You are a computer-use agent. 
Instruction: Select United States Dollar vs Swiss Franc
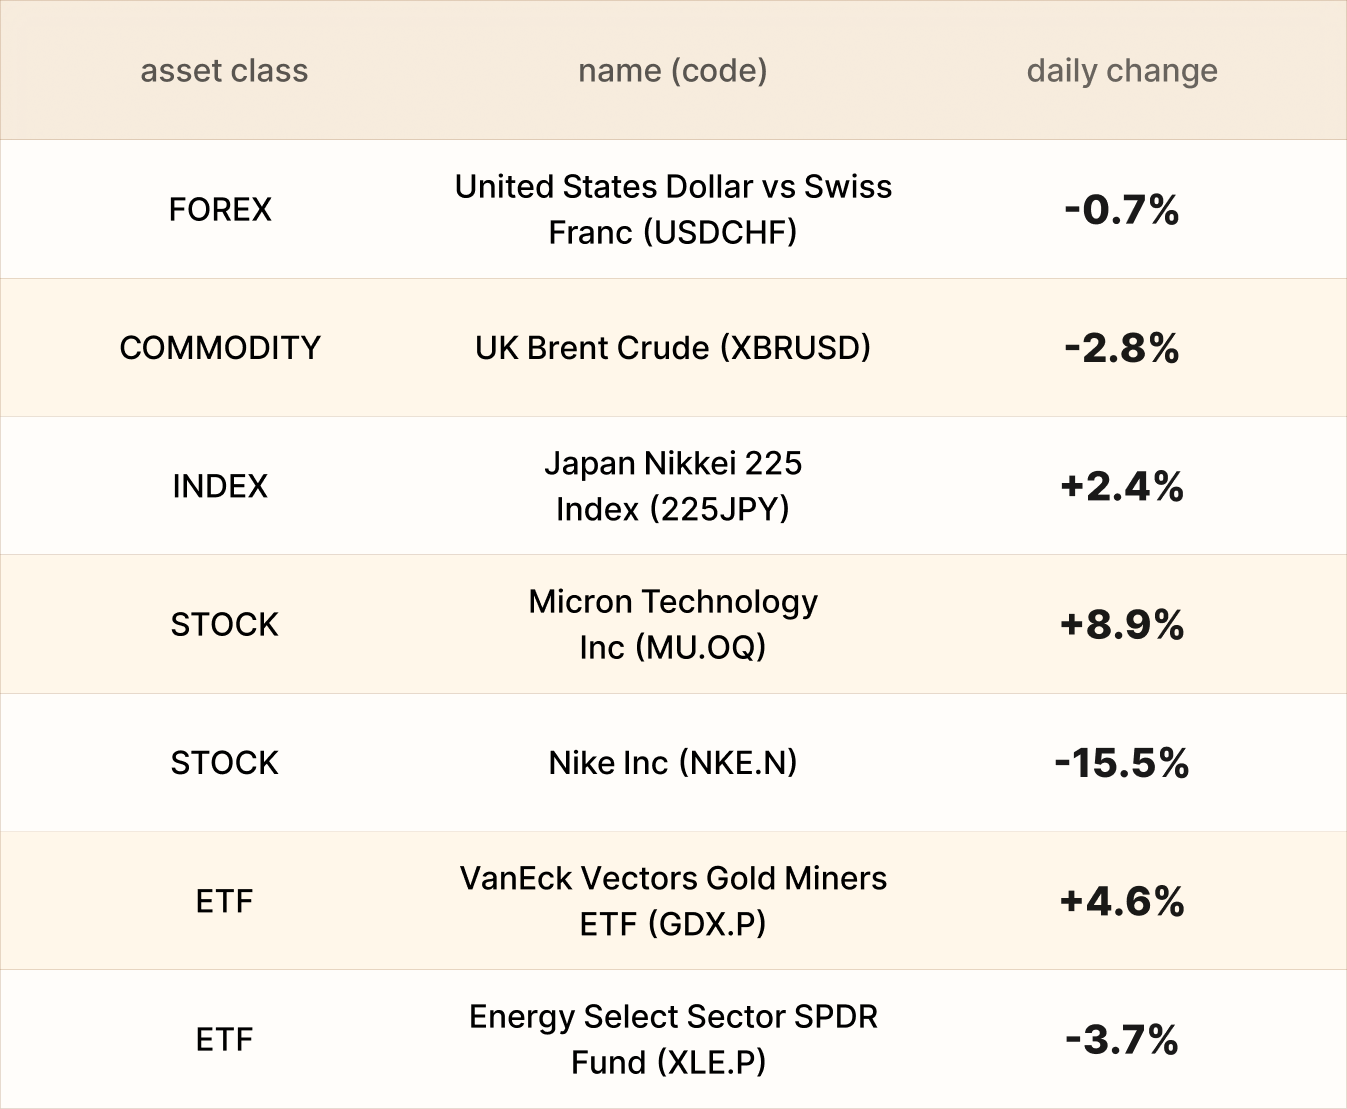pos(673,209)
